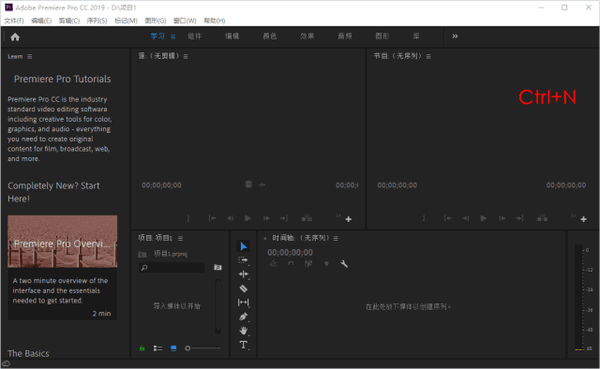This screenshot has width=600, height=369.
Task: Open the 标记(M) menu
Action: click(x=126, y=21)
